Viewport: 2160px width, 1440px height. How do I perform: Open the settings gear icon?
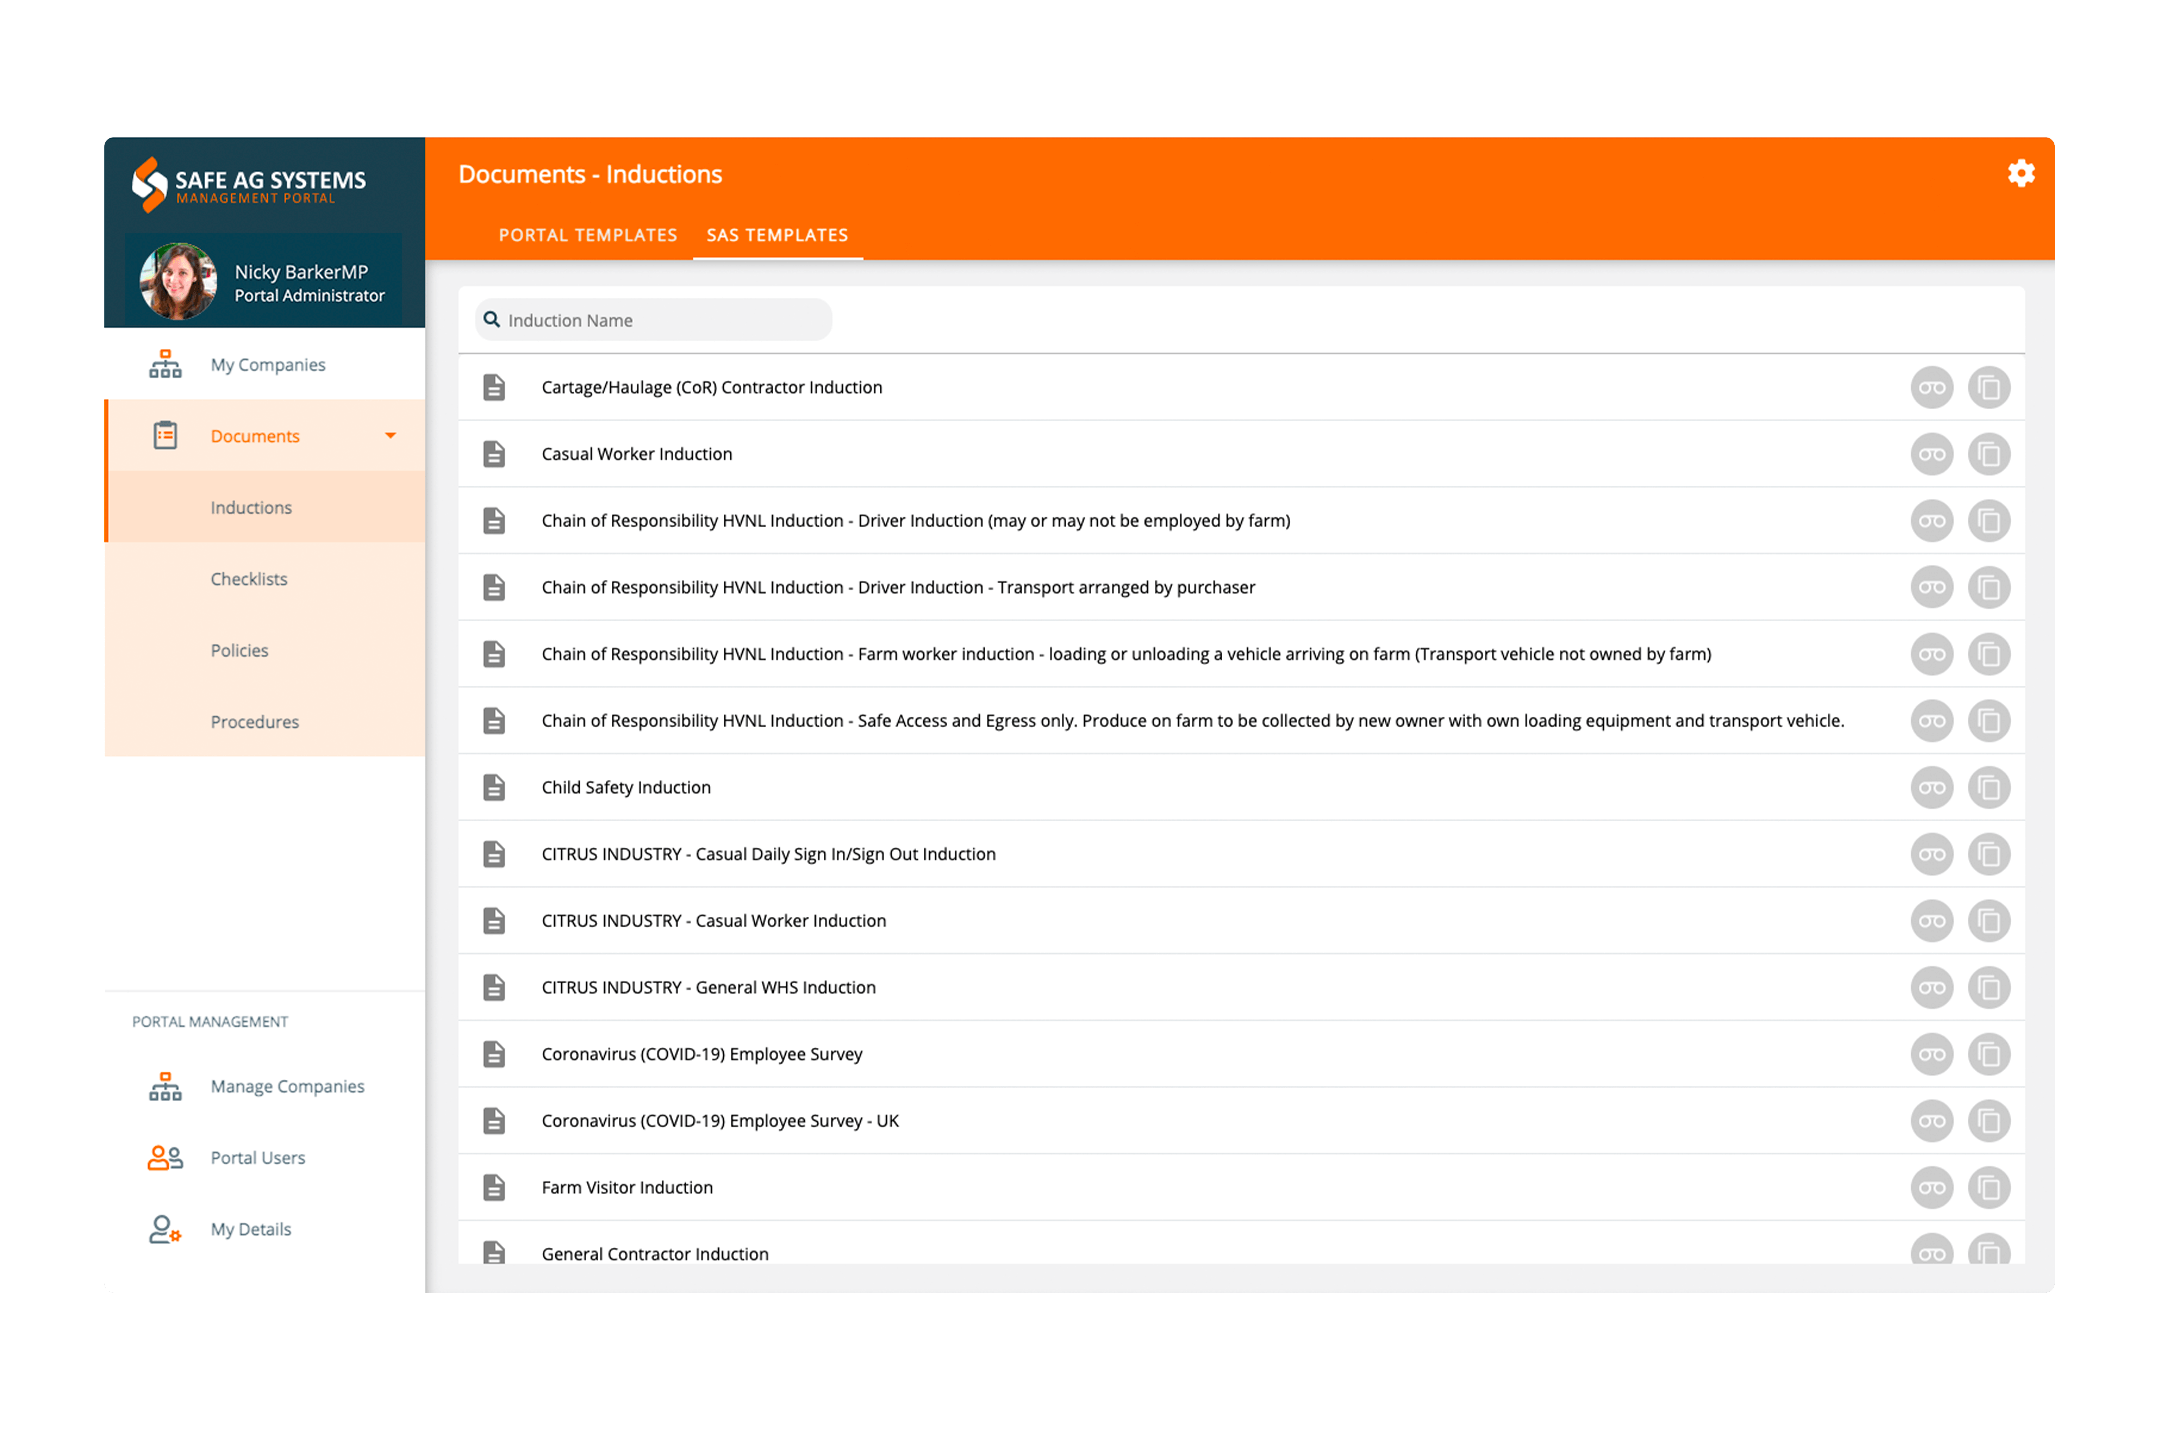click(x=2021, y=174)
